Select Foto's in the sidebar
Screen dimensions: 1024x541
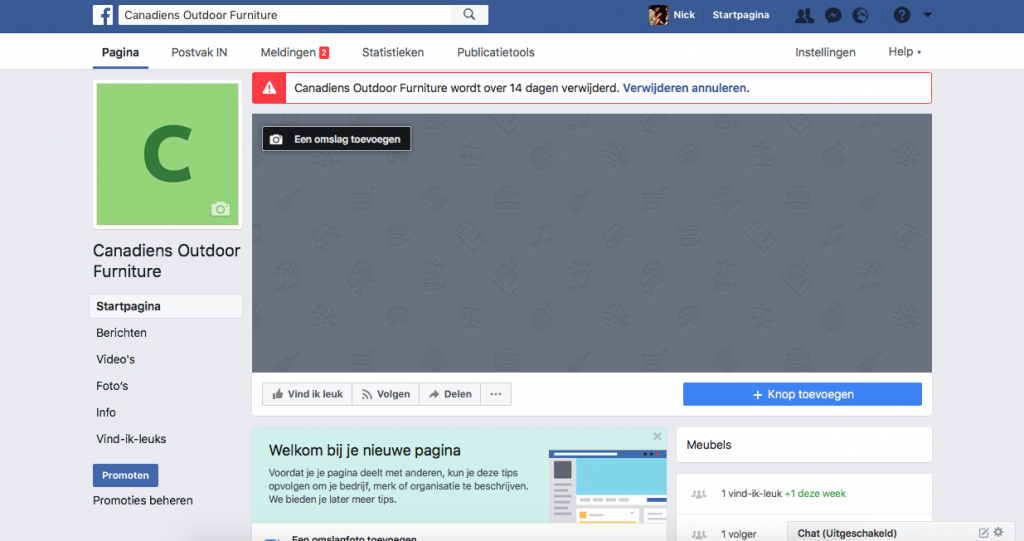pos(112,386)
